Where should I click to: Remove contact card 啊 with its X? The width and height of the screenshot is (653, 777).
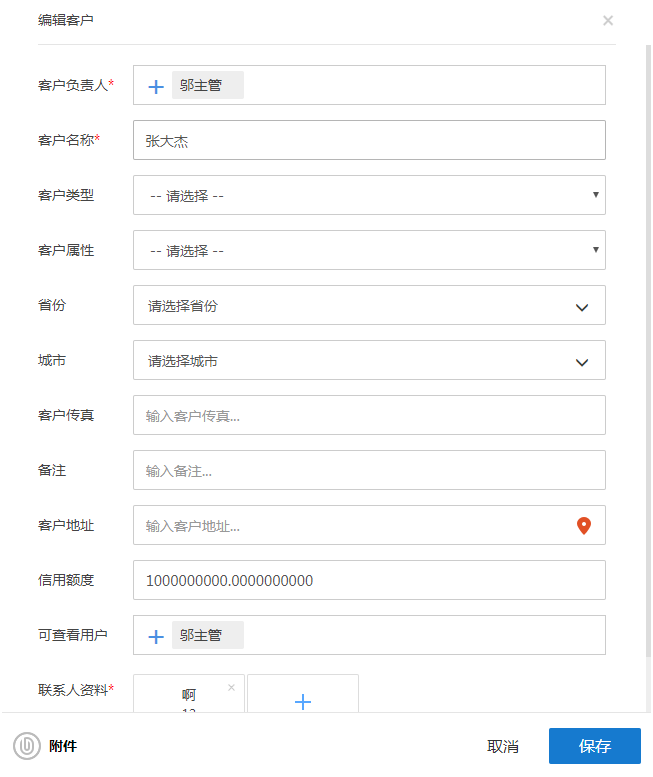[x=231, y=687]
